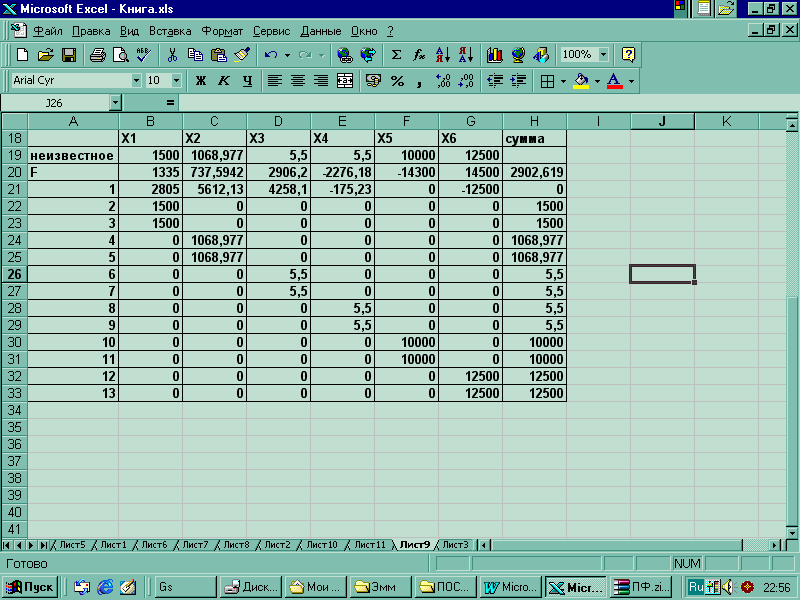800x600 pixels.
Task: Open the Формат menu
Action: point(222,31)
